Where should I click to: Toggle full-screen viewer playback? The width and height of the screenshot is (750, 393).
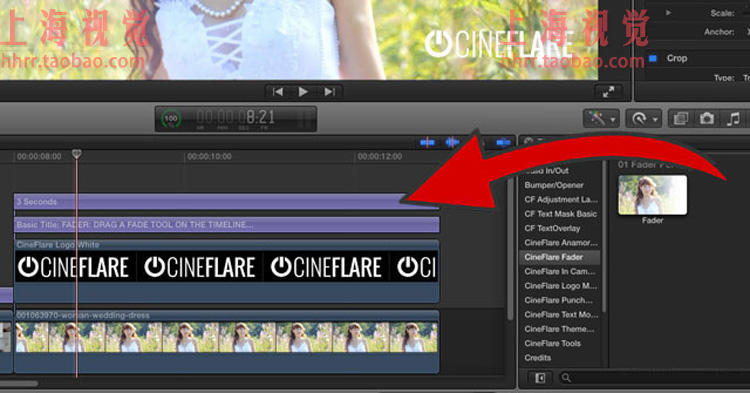click(608, 92)
